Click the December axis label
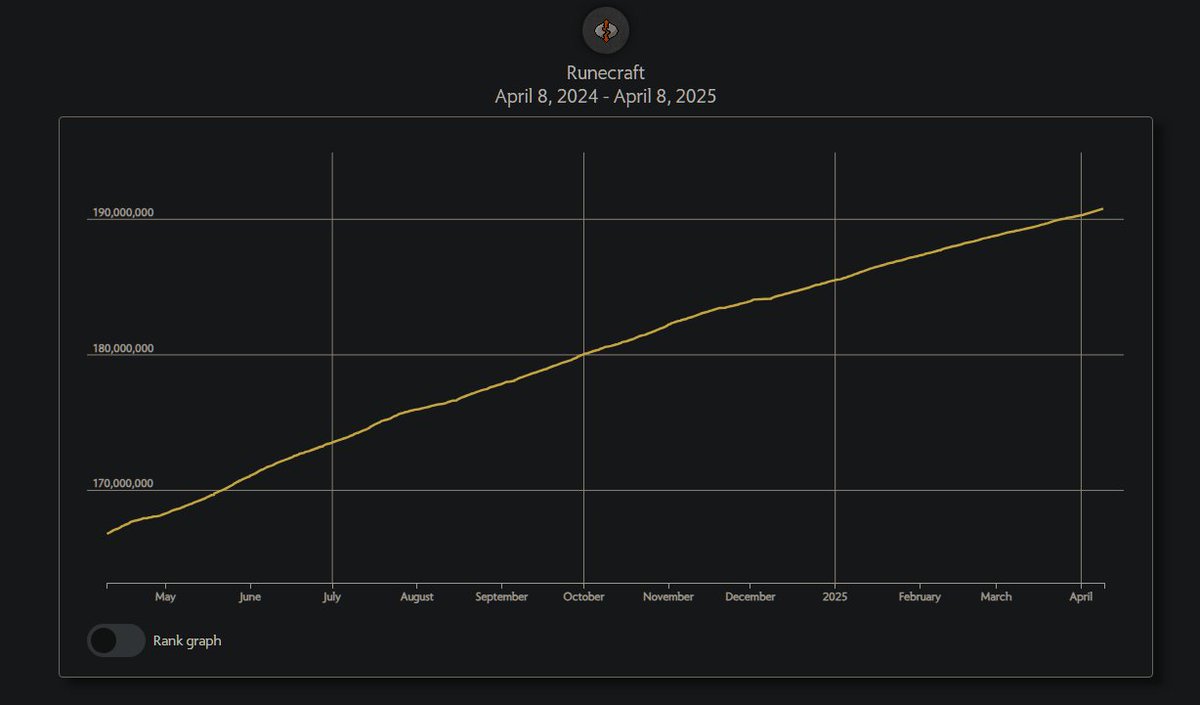 point(750,597)
